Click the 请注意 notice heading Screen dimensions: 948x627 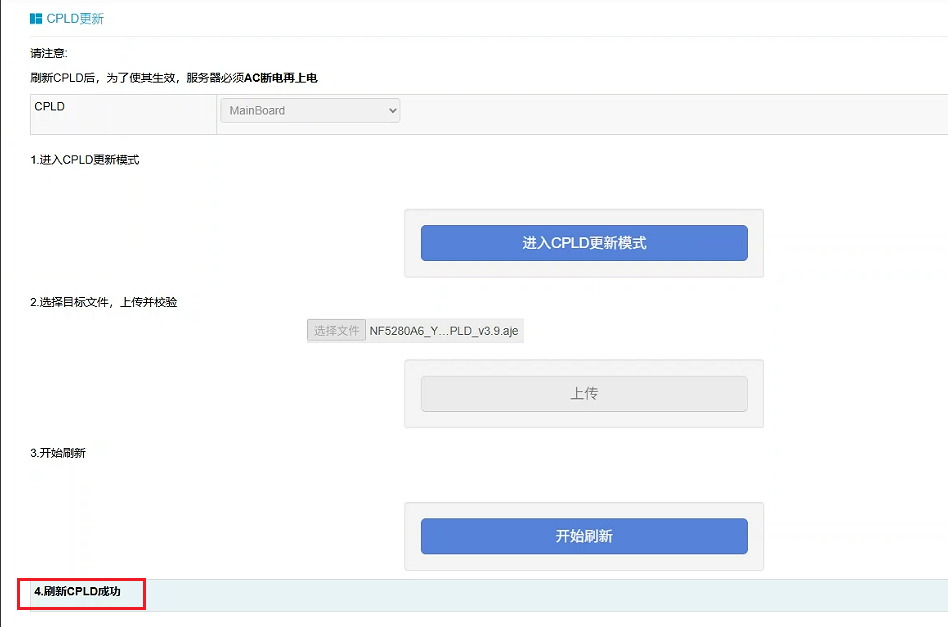49,53
